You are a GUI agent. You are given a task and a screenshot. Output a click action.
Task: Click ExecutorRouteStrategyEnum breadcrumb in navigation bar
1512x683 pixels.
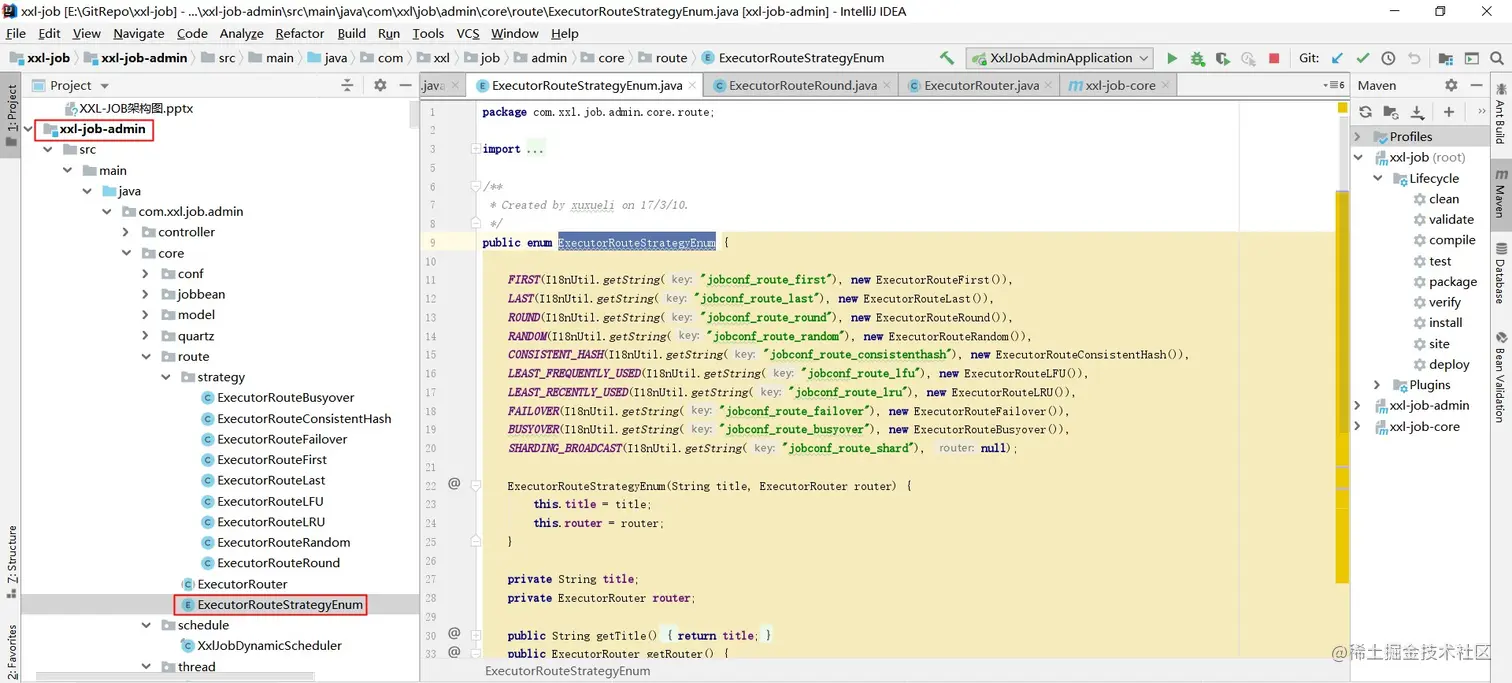[x=801, y=58]
